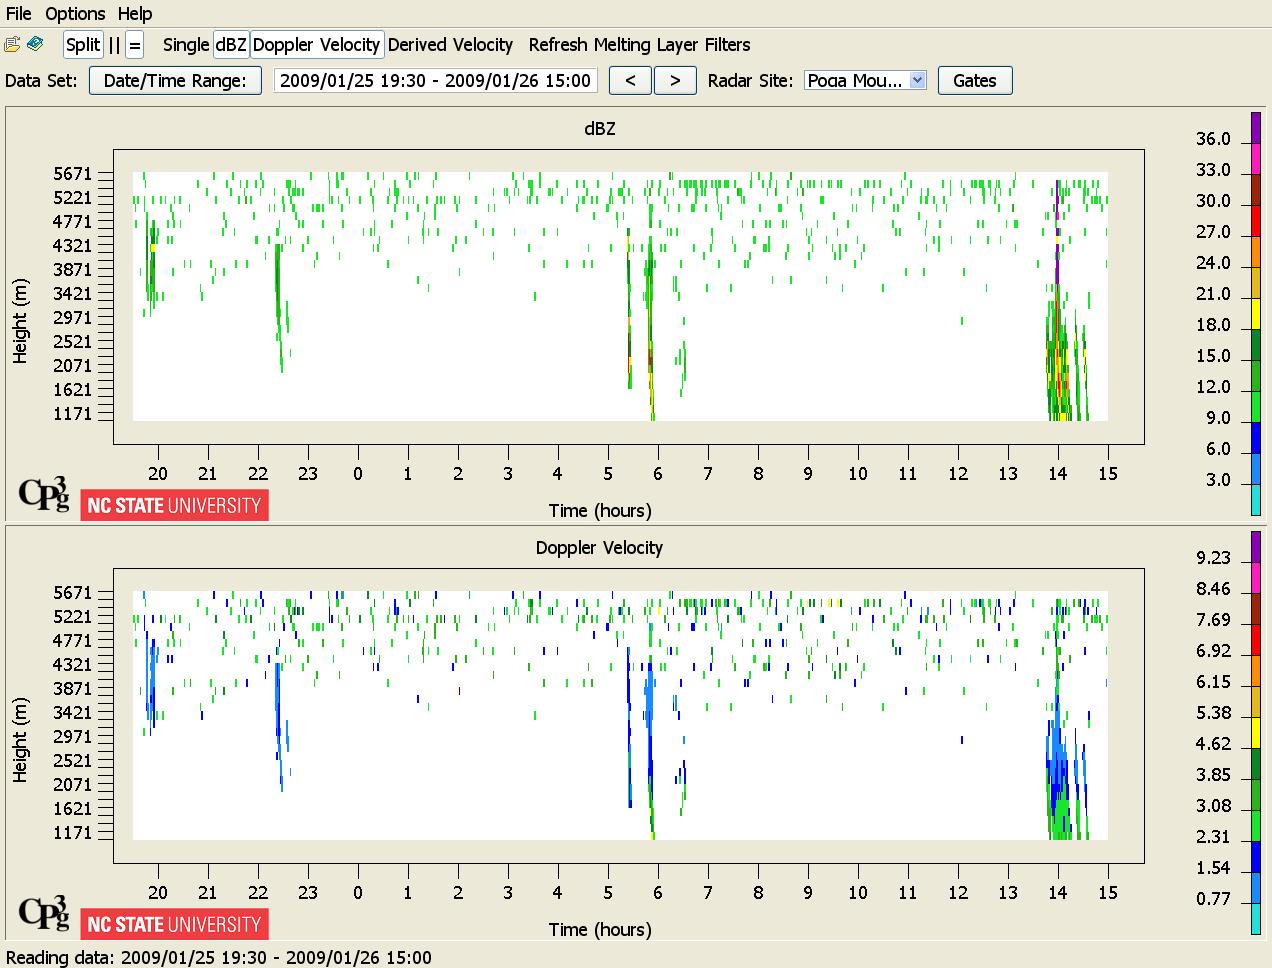Click 5671 height label on dBZ plot
Screen dimensions: 1272x968
pos(72,174)
